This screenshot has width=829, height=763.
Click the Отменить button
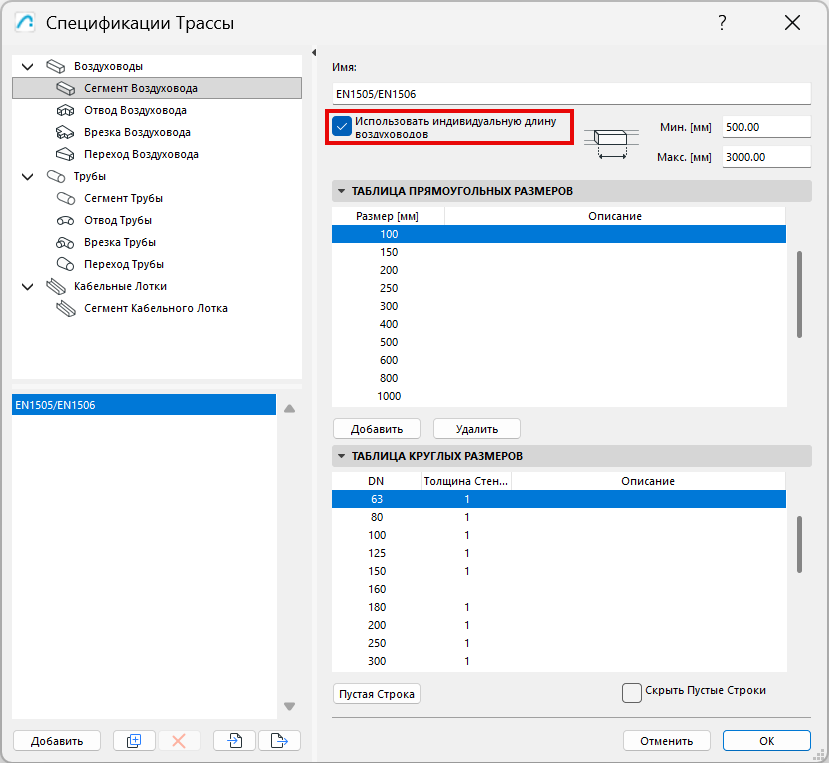point(667,741)
